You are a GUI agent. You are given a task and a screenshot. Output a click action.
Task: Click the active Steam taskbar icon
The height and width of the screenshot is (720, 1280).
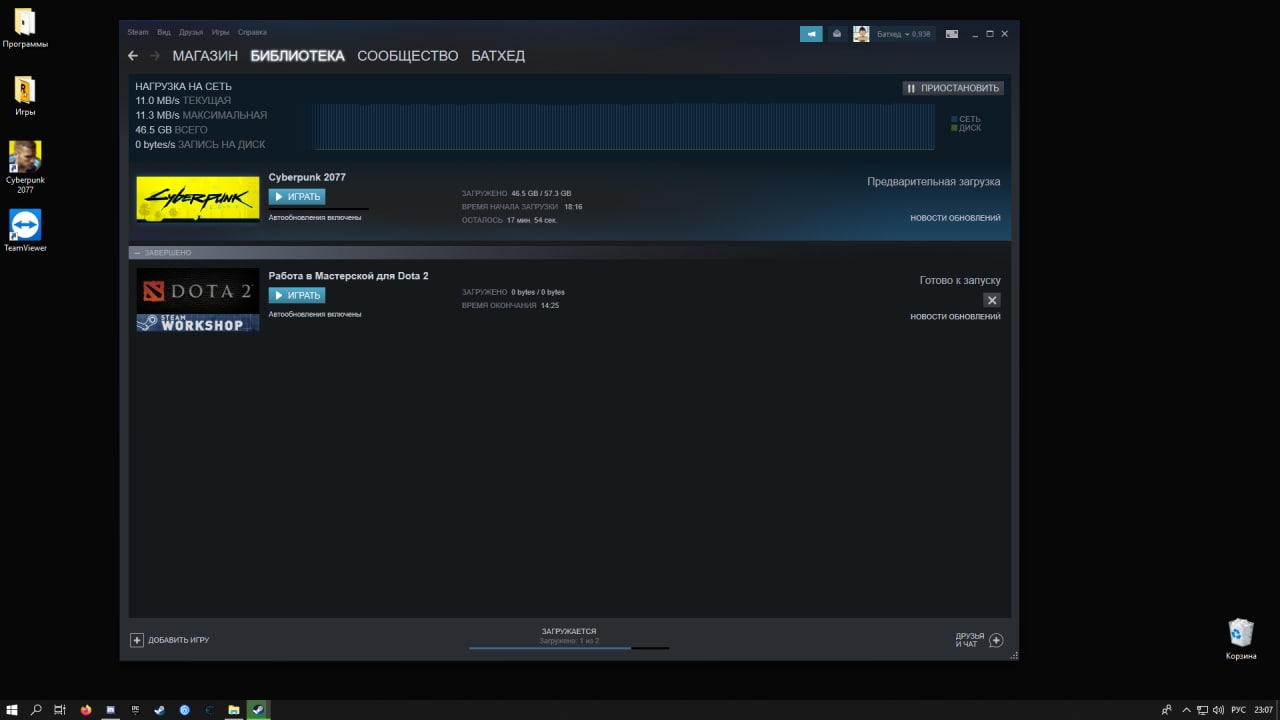258,710
